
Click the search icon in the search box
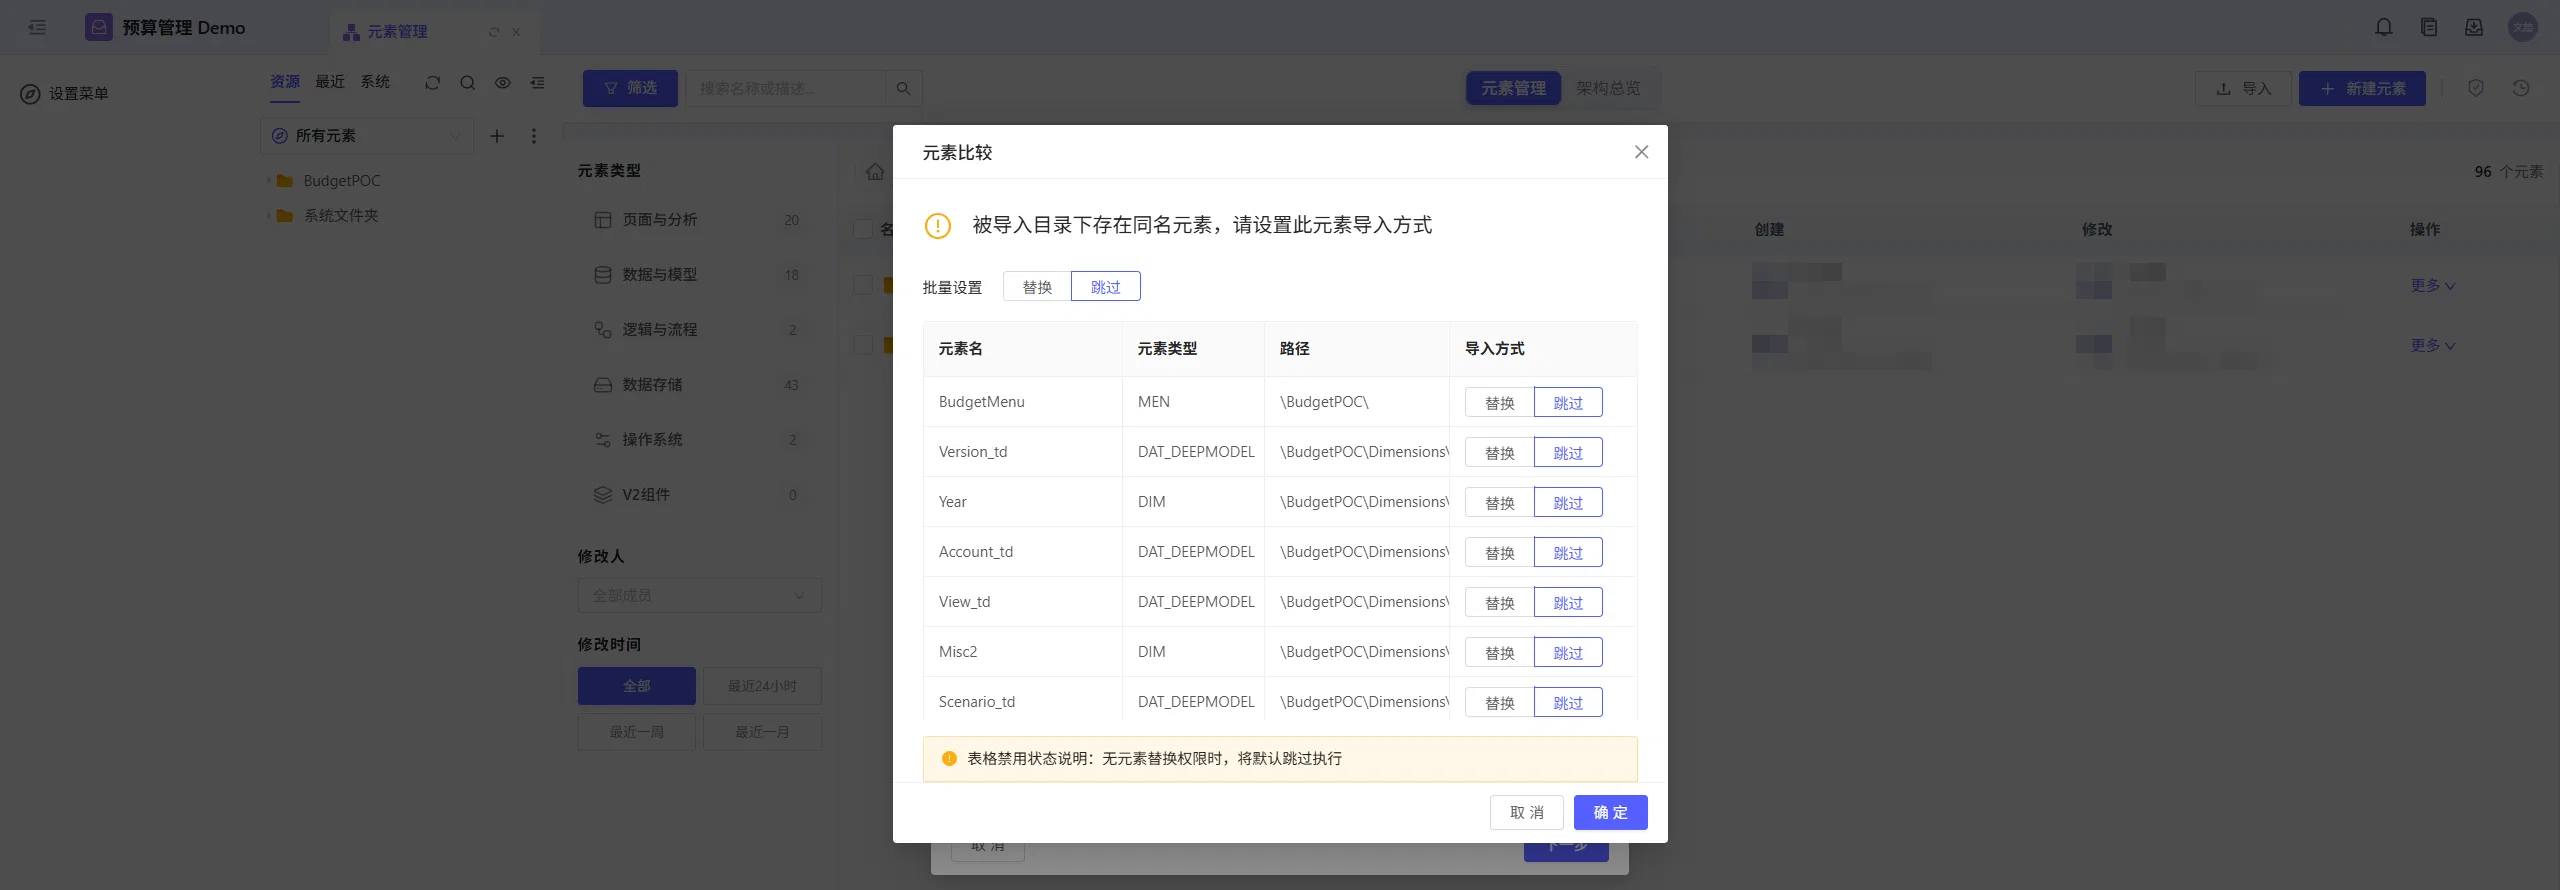pos(903,89)
